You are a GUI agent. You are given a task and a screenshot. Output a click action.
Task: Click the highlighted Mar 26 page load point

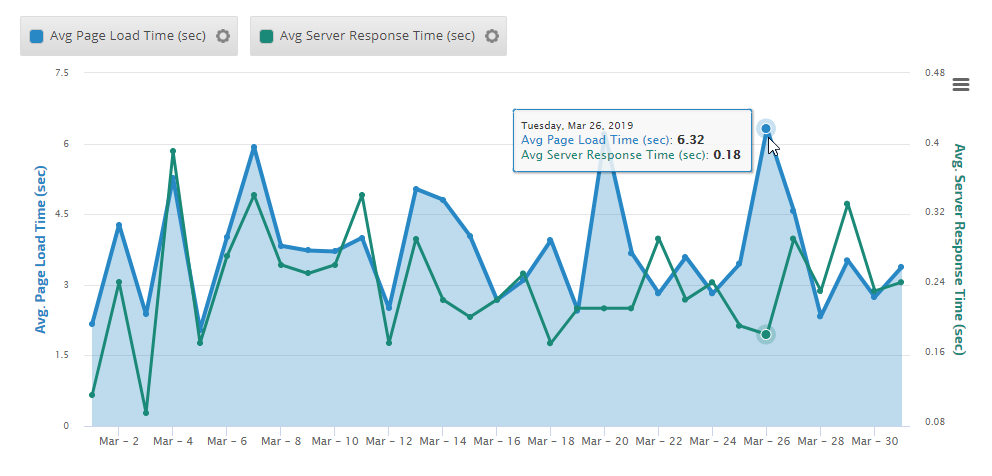[x=766, y=128]
